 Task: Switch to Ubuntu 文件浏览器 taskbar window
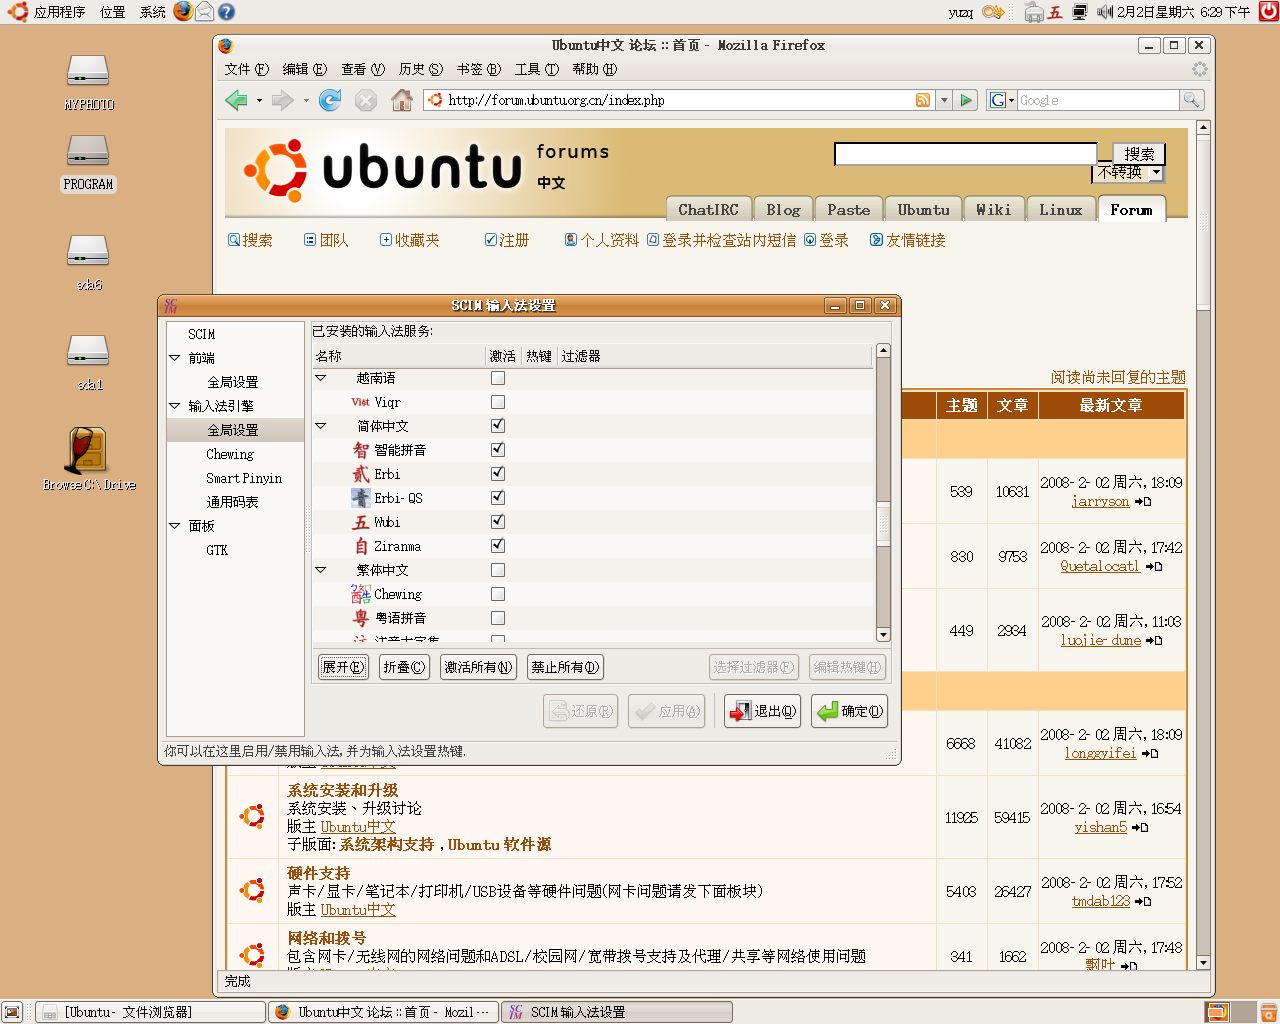coord(150,1012)
